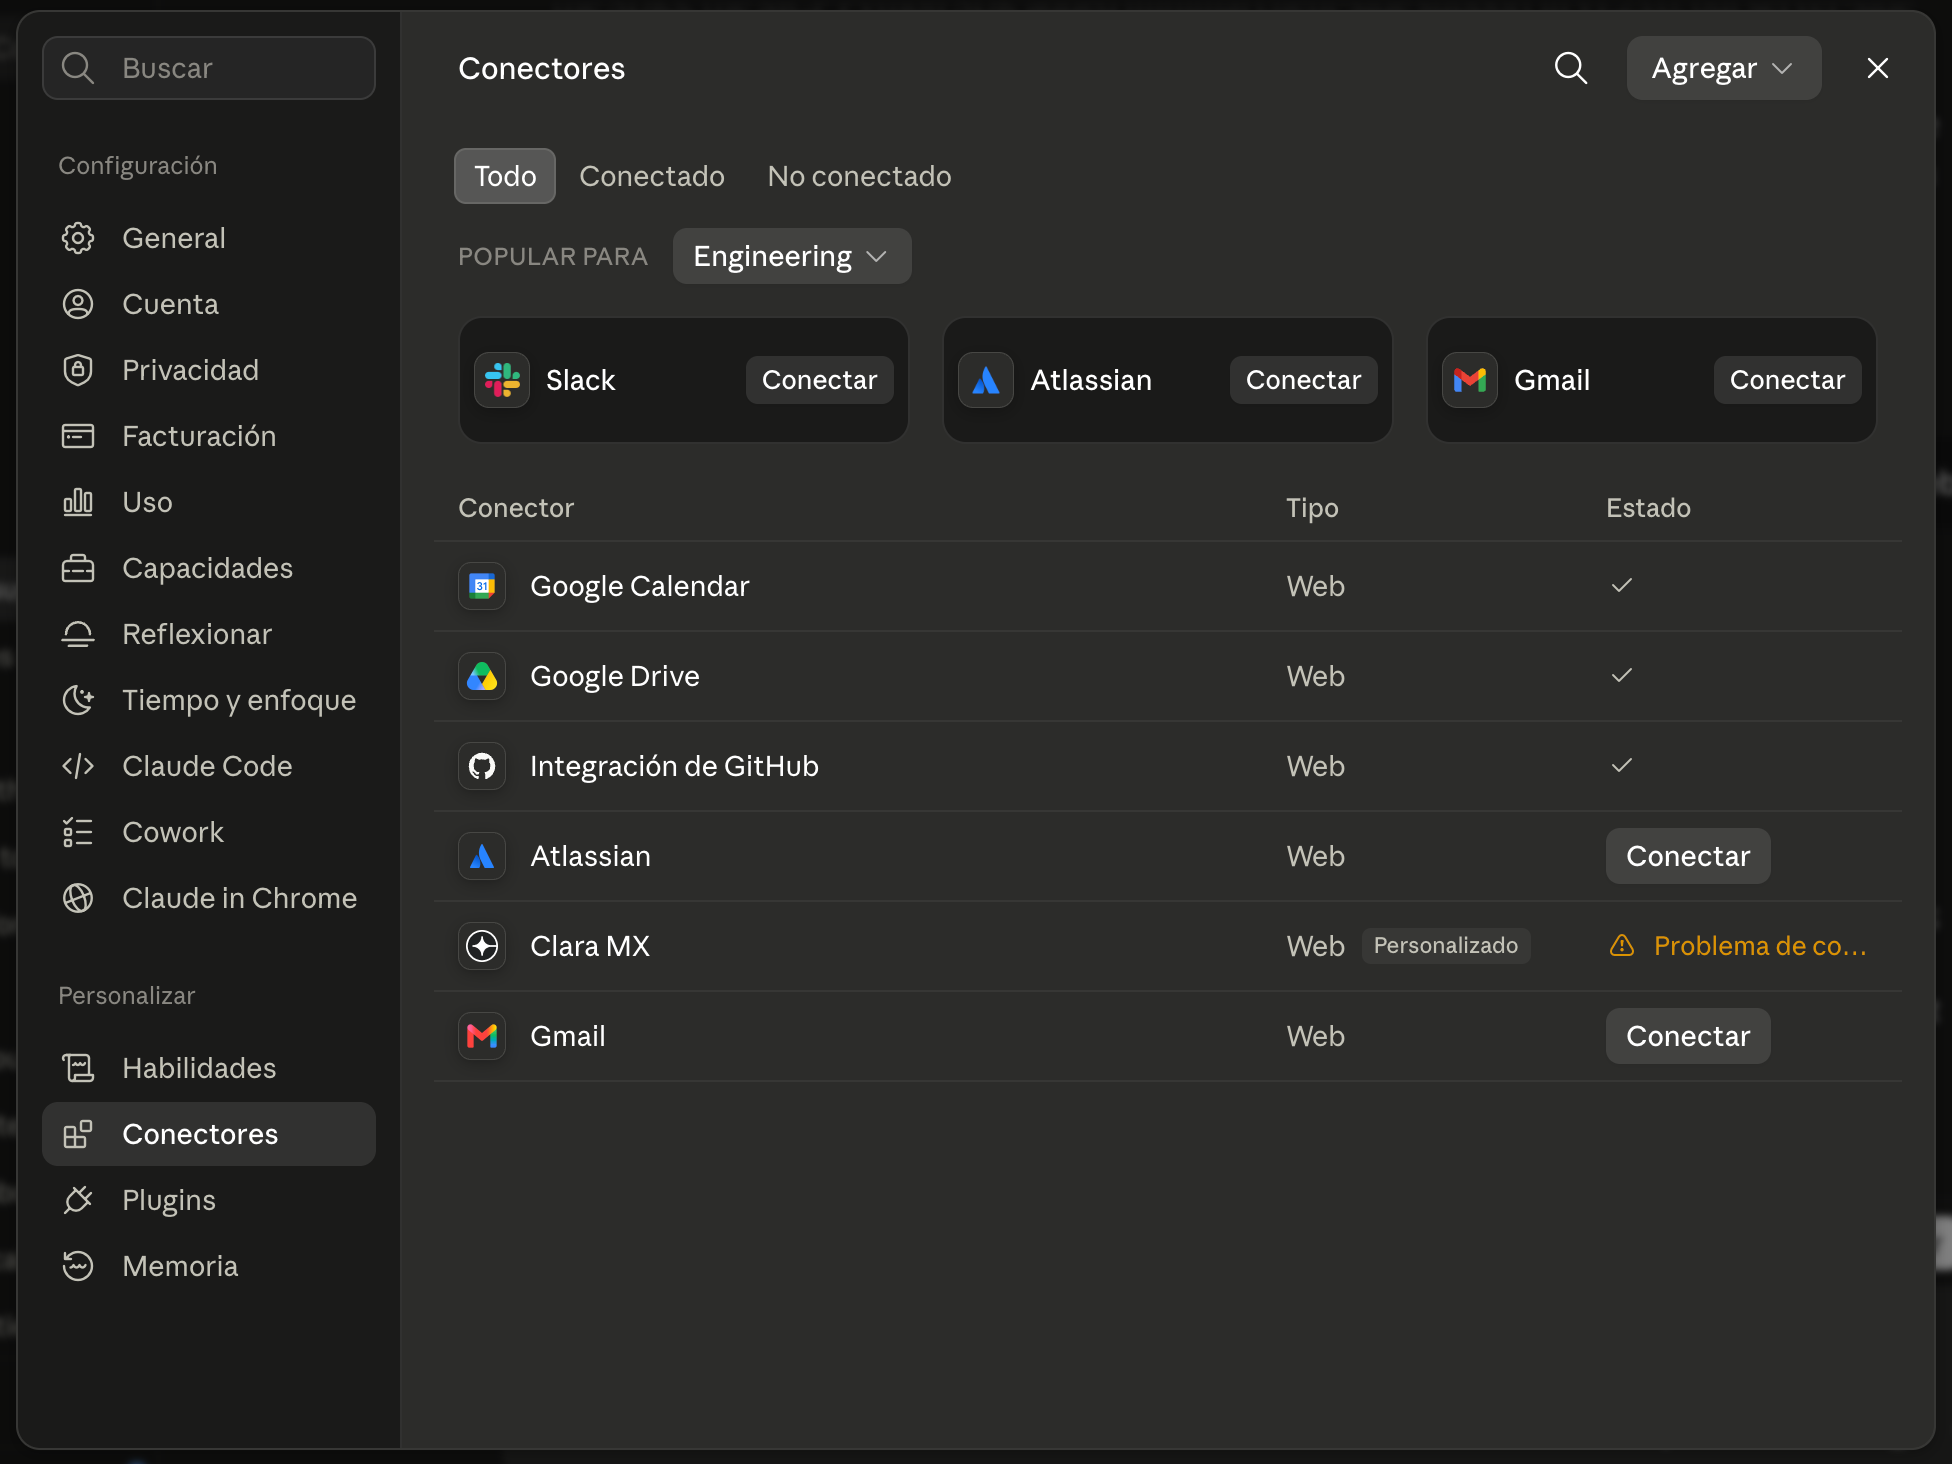1952x1464 pixels.
Task: Switch to the No conectado filter tab
Action: click(x=859, y=176)
